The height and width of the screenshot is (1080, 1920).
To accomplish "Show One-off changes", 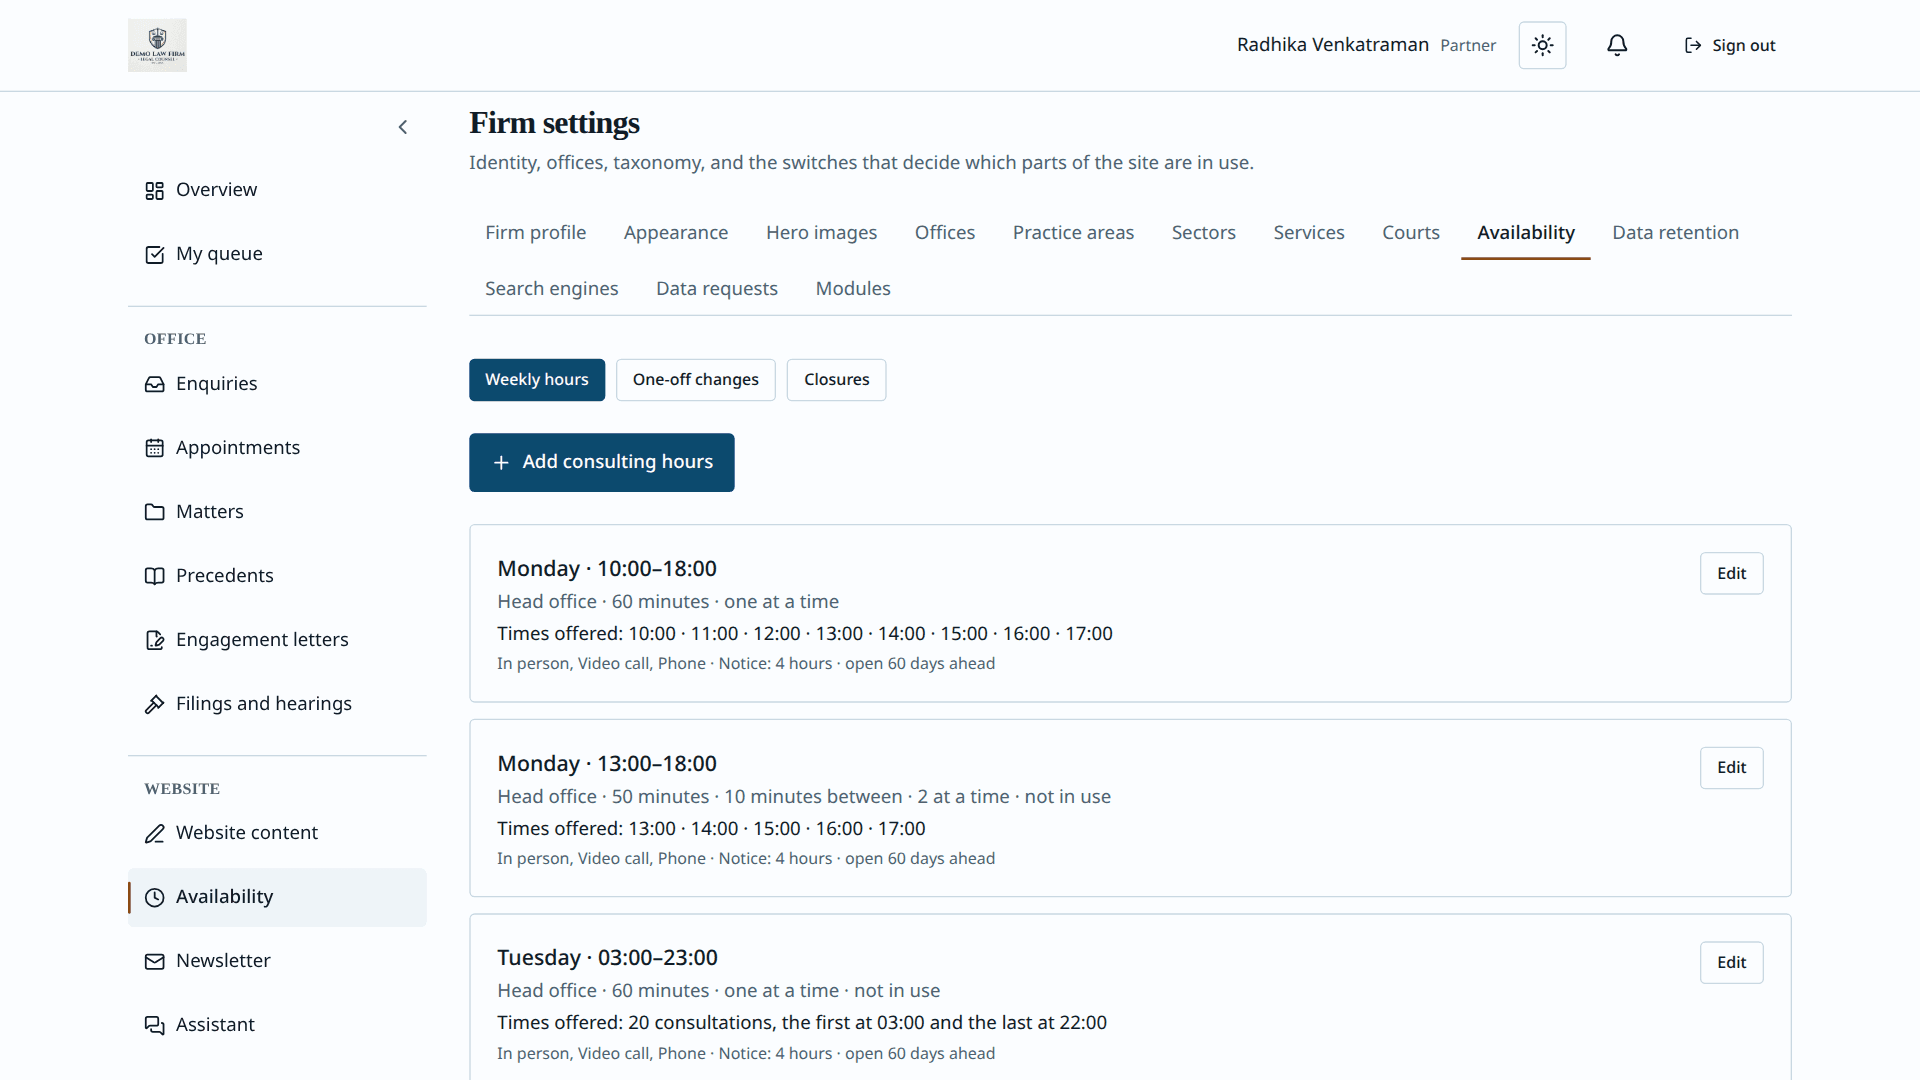I will click(x=695, y=380).
